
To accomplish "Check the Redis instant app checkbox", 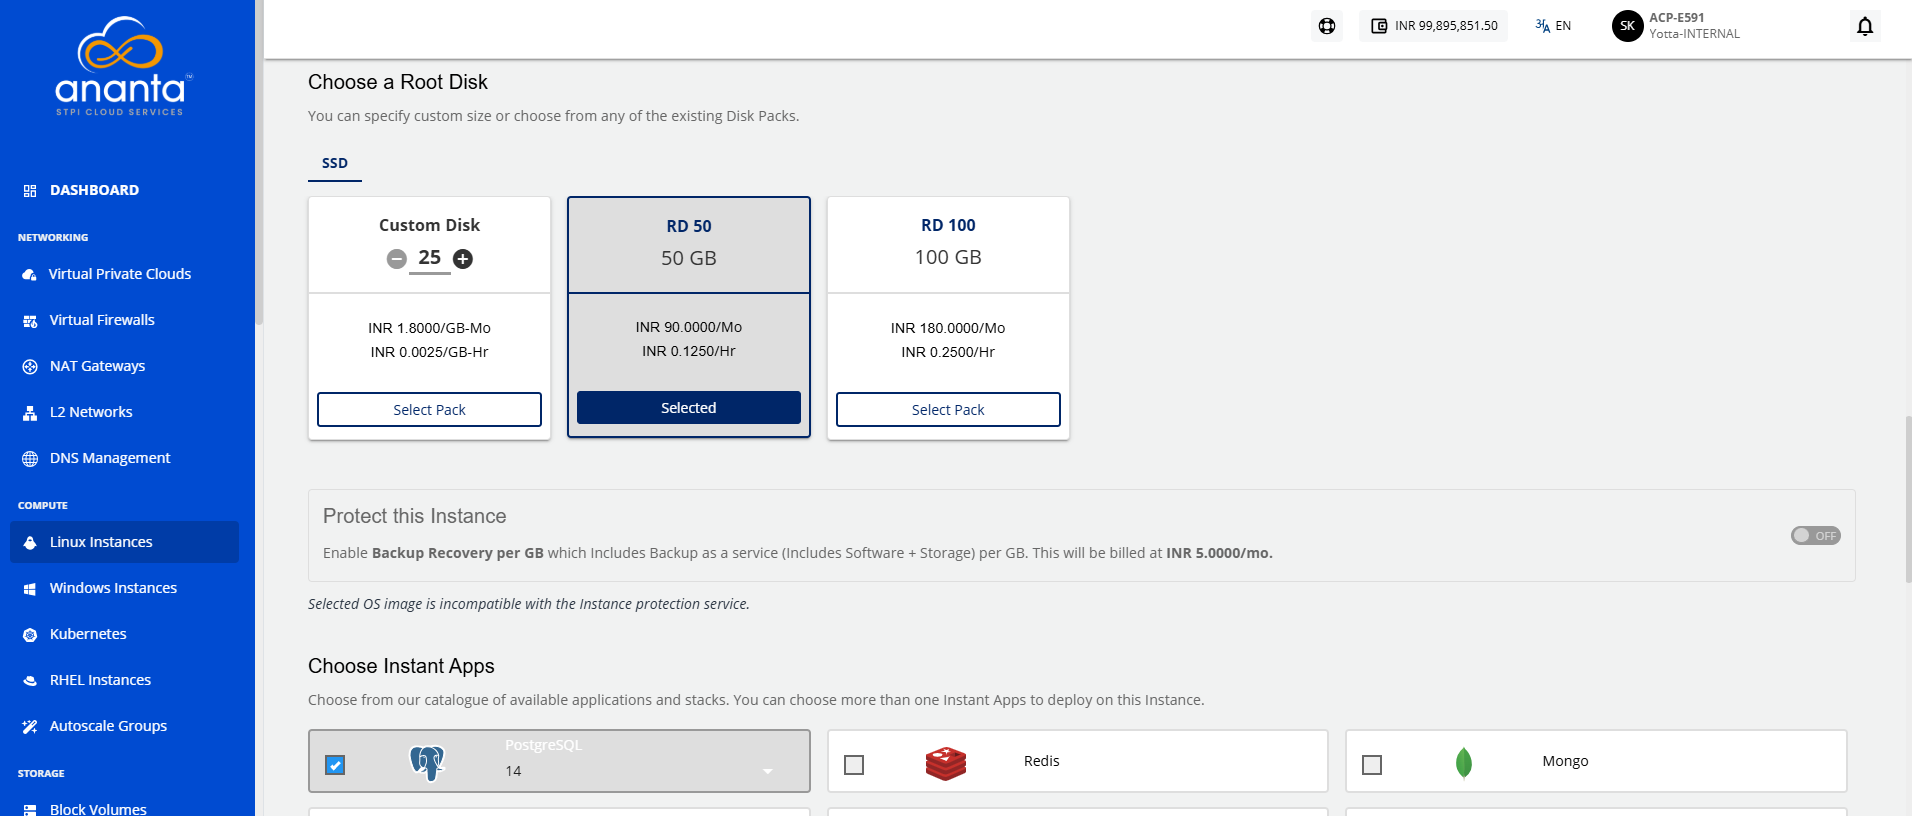I will [854, 765].
